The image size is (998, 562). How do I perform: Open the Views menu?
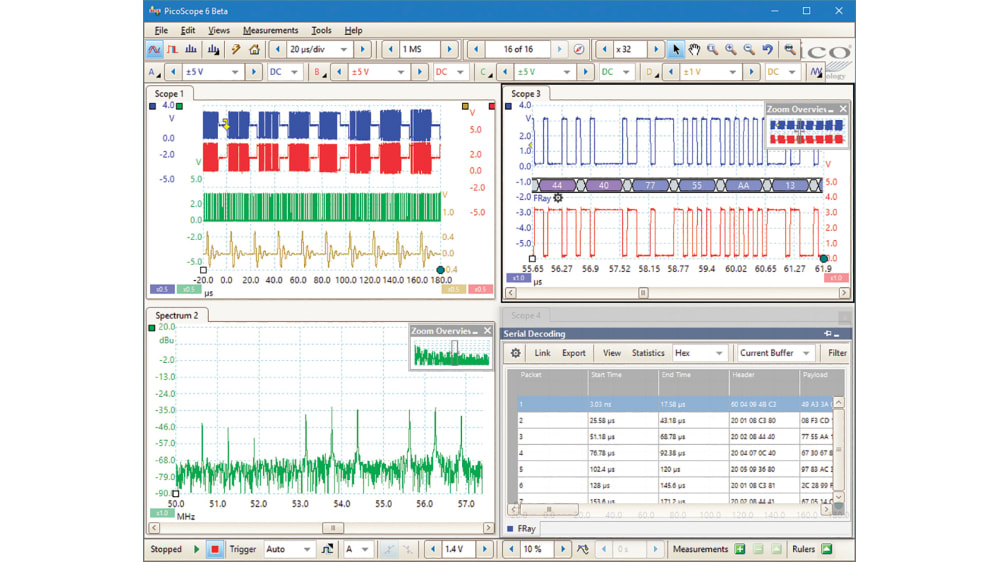pyautogui.click(x=218, y=30)
